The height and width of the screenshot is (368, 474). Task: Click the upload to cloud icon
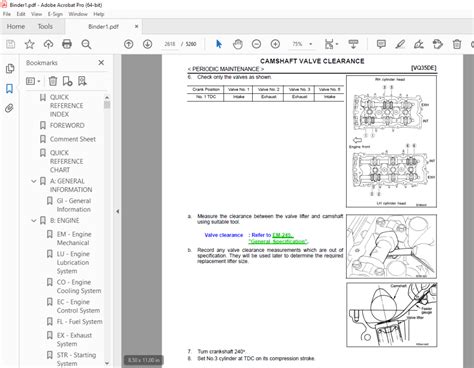click(x=48, y=44)
